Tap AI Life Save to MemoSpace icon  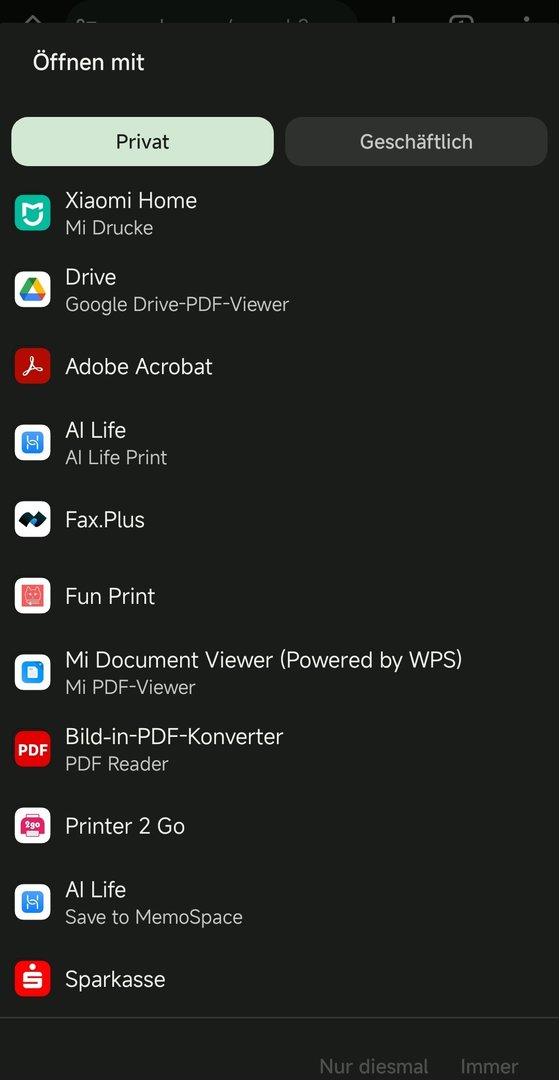32,902
